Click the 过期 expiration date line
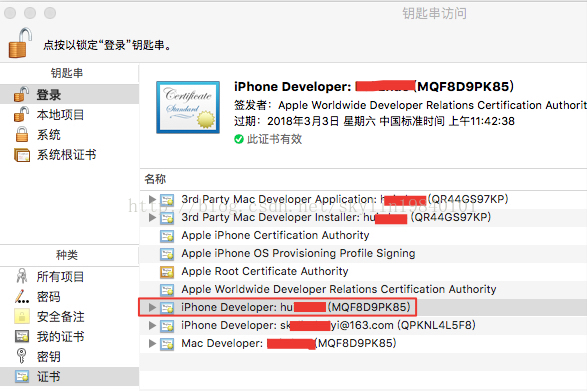The image size is (587, 391). pyautogui.click(x=374, y=121)
